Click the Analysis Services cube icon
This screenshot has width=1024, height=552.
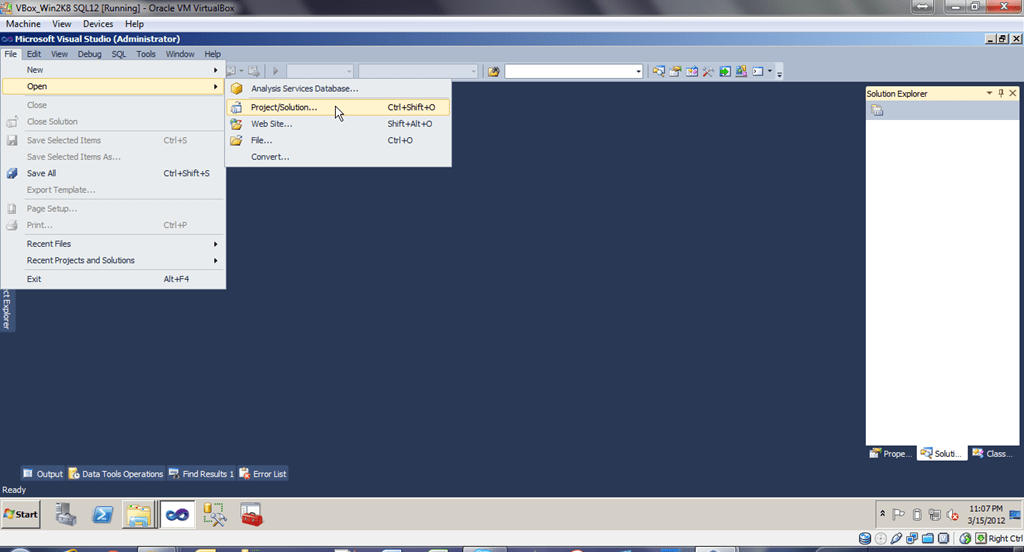[x=236, y=88]
